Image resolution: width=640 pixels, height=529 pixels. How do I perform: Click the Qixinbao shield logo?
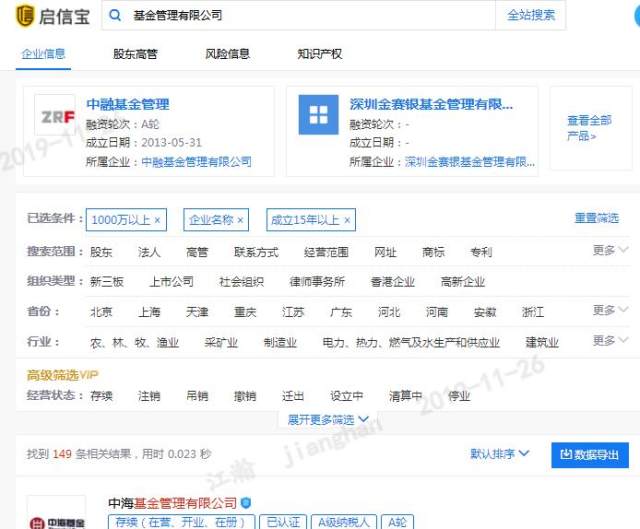[24, 16]
